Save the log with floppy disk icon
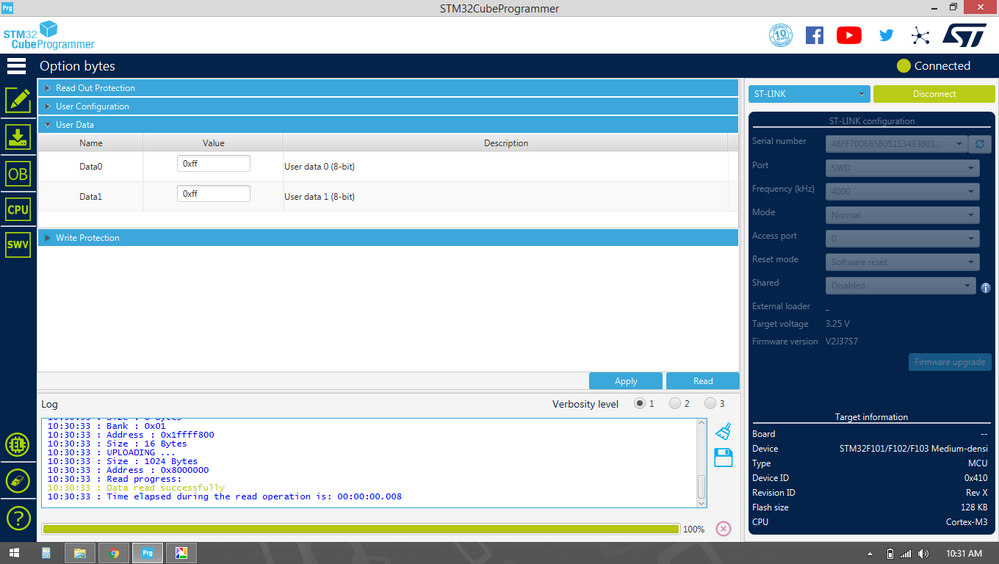The height and width of the screenshot is (564, 999). tap(723, 458)
